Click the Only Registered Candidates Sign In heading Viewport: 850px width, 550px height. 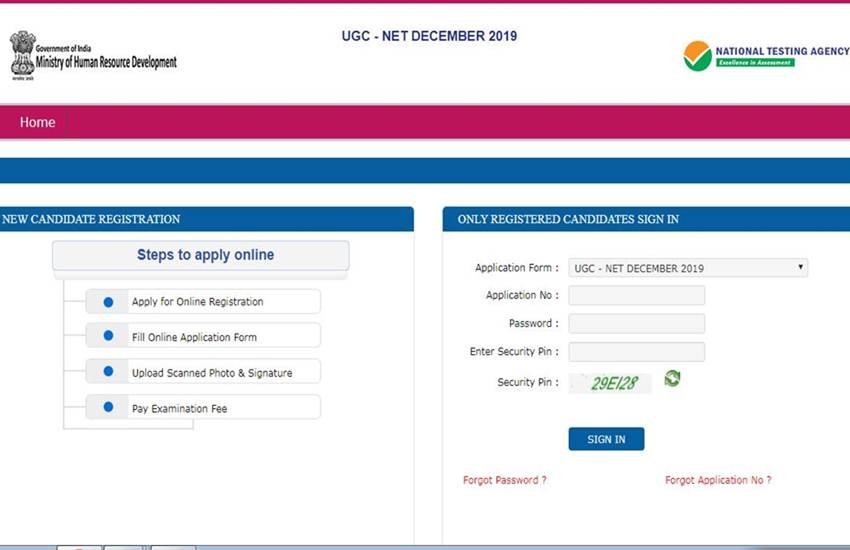[568, 219]
